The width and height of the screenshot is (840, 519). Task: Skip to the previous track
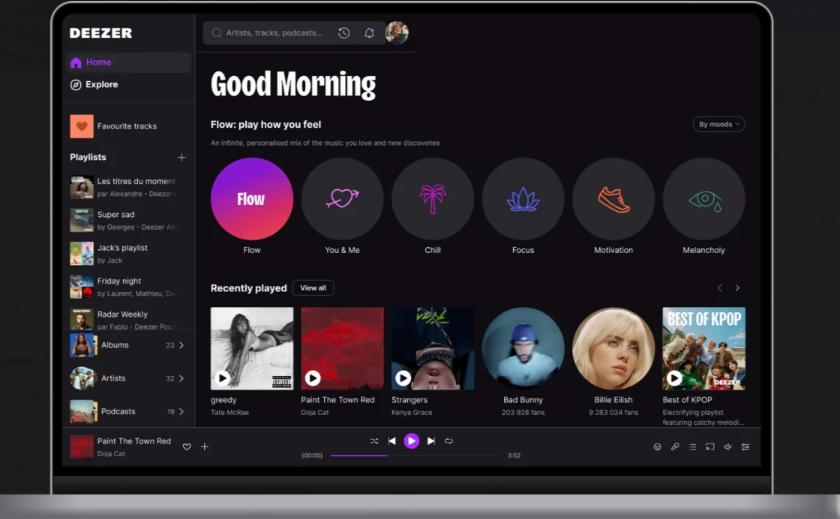point(392,441)
